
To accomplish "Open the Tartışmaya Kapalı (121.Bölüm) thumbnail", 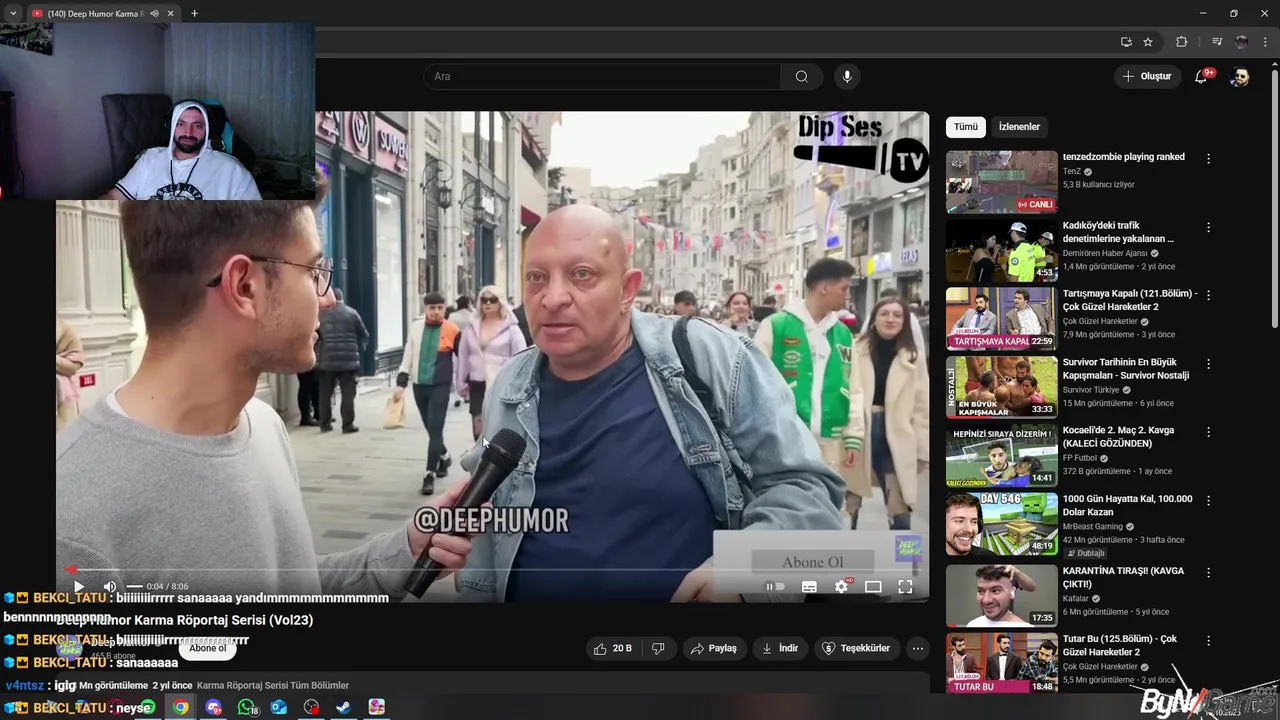I will 1001,318.
